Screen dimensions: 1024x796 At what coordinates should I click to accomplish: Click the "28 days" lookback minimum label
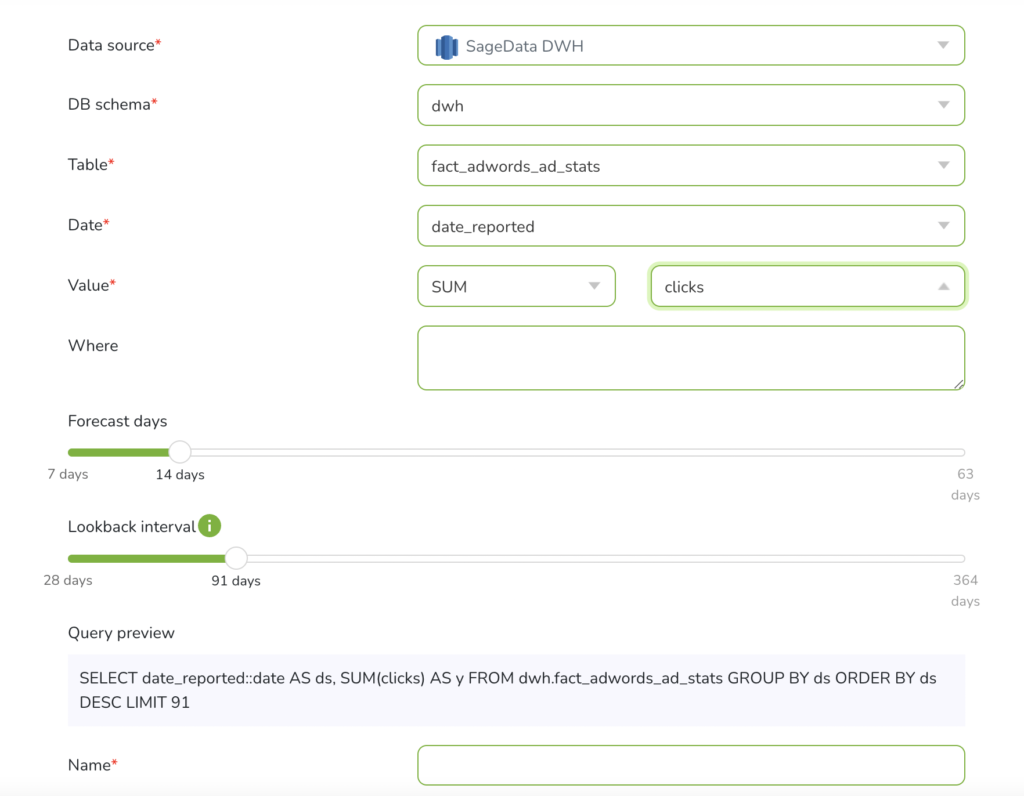(x=68, y=581)
